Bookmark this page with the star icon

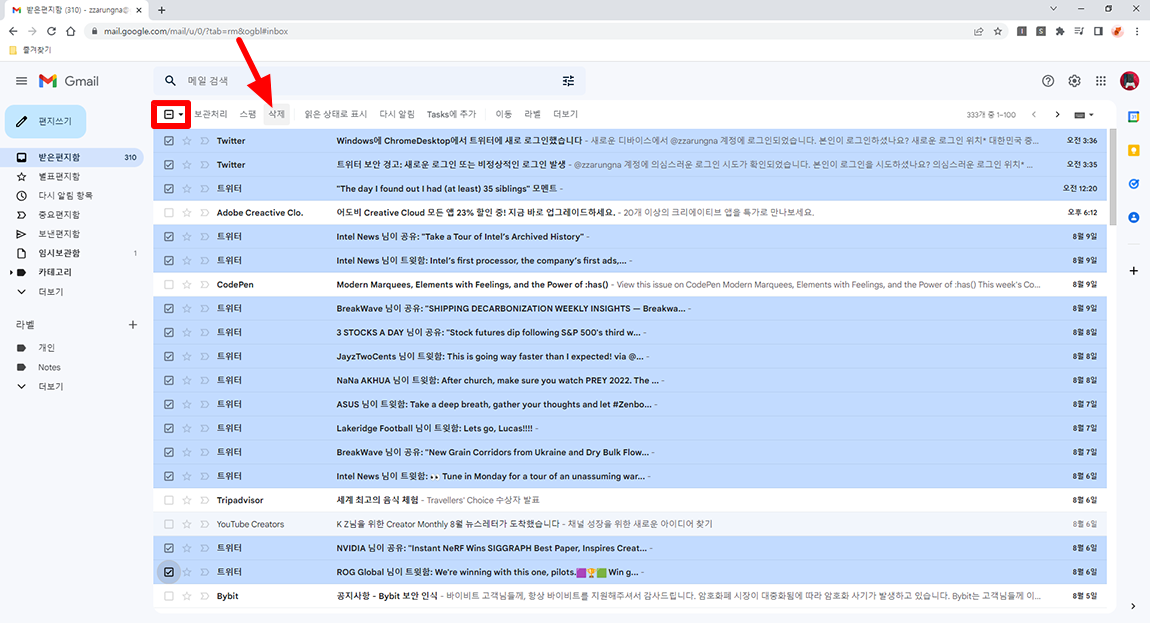(x=997, y=32)
